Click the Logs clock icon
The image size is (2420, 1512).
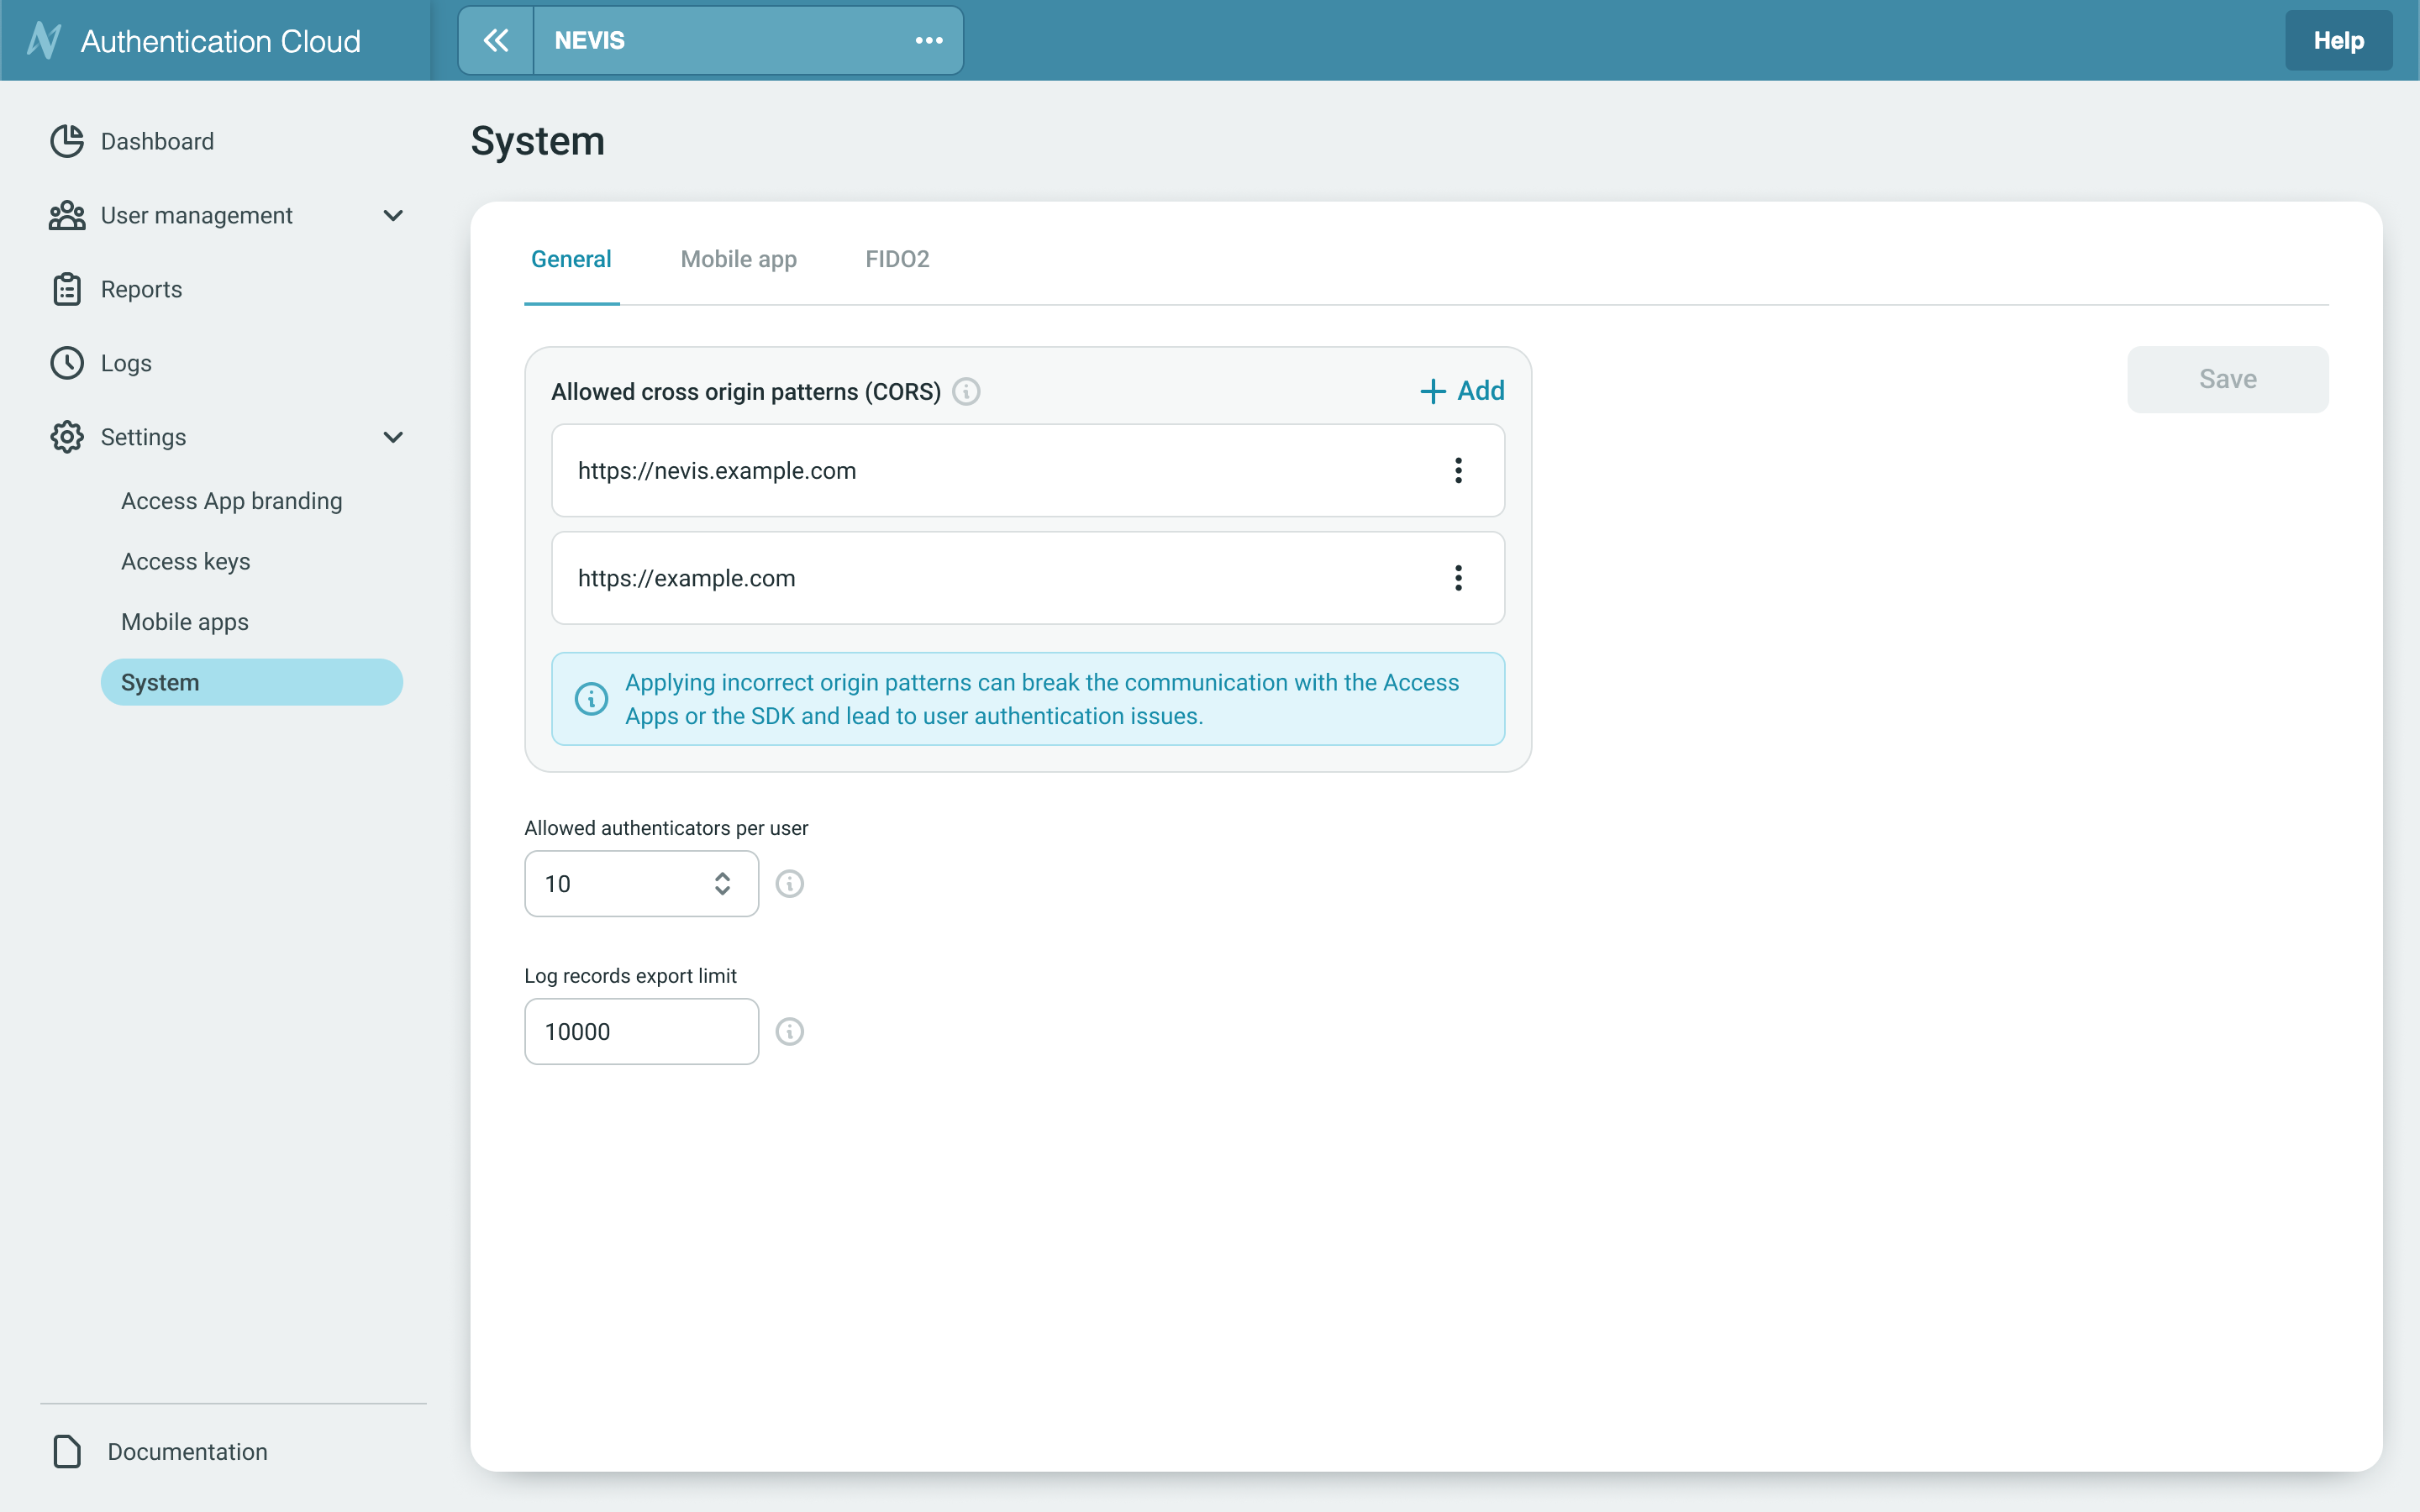point(66,363)
